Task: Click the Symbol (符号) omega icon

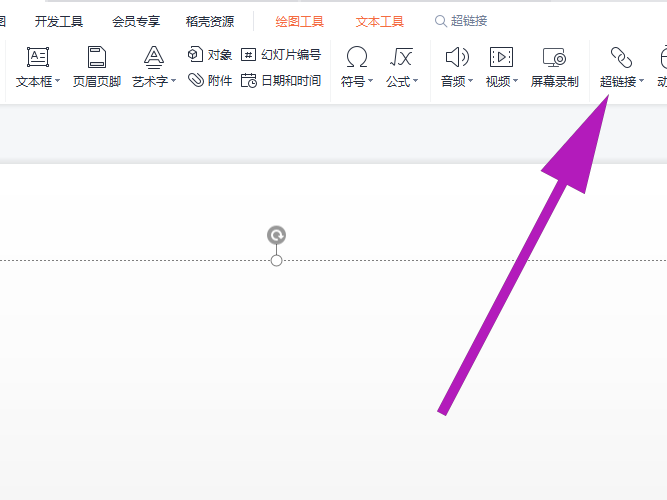Action: pyautogui.click(x=356, y=58)
